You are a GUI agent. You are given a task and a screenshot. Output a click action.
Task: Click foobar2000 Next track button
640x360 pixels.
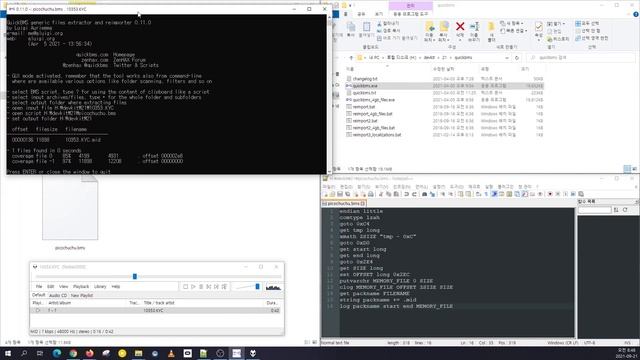216,287
